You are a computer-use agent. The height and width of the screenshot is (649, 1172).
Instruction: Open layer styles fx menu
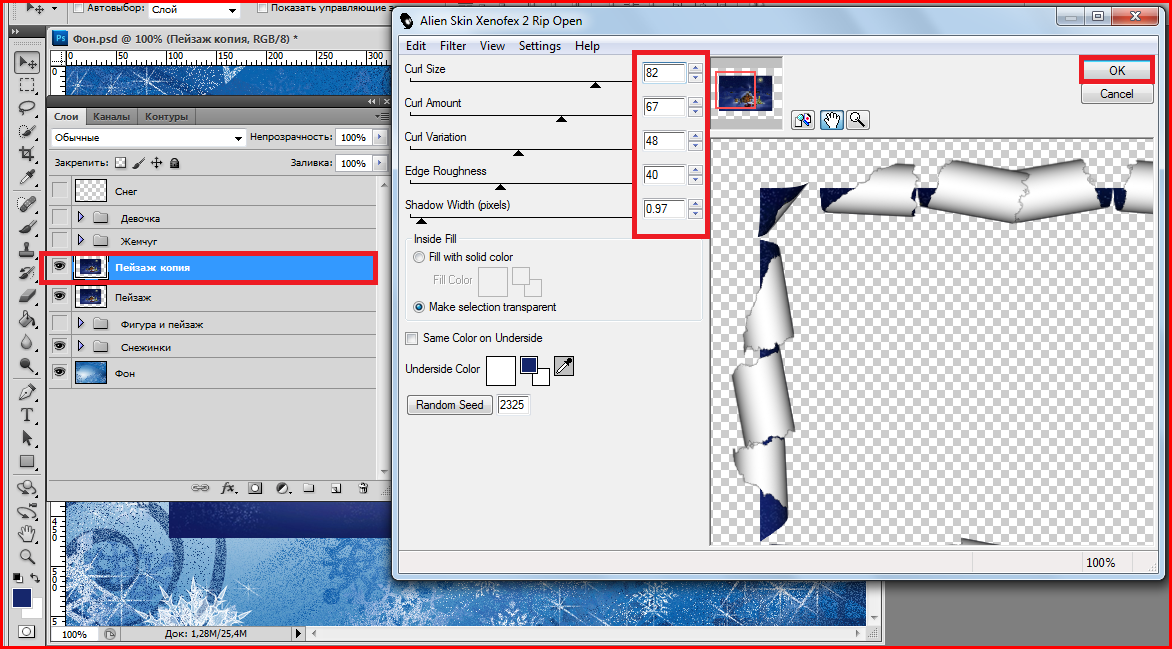229,488
